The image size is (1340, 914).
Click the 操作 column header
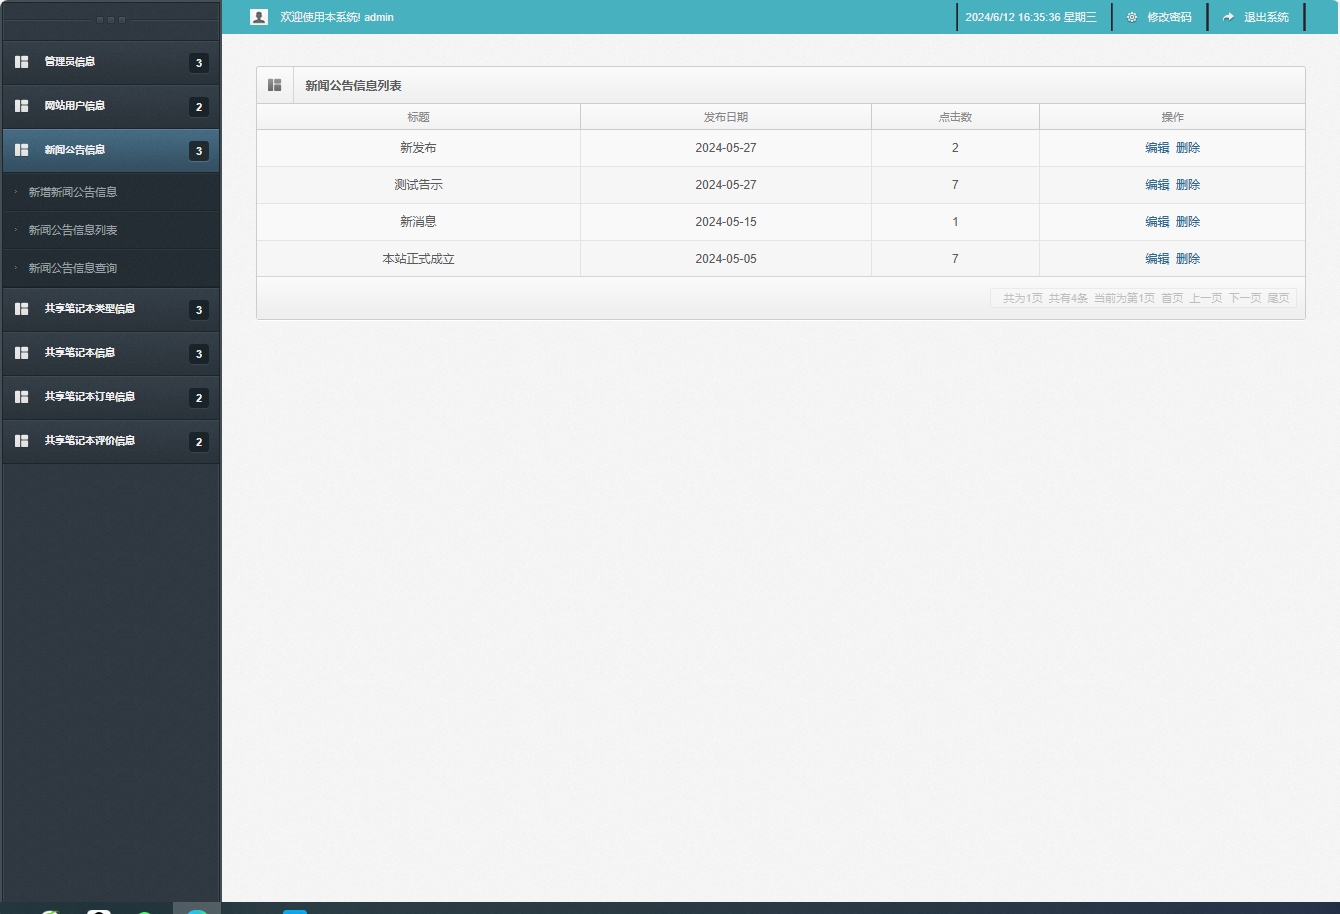[1172, 117]
